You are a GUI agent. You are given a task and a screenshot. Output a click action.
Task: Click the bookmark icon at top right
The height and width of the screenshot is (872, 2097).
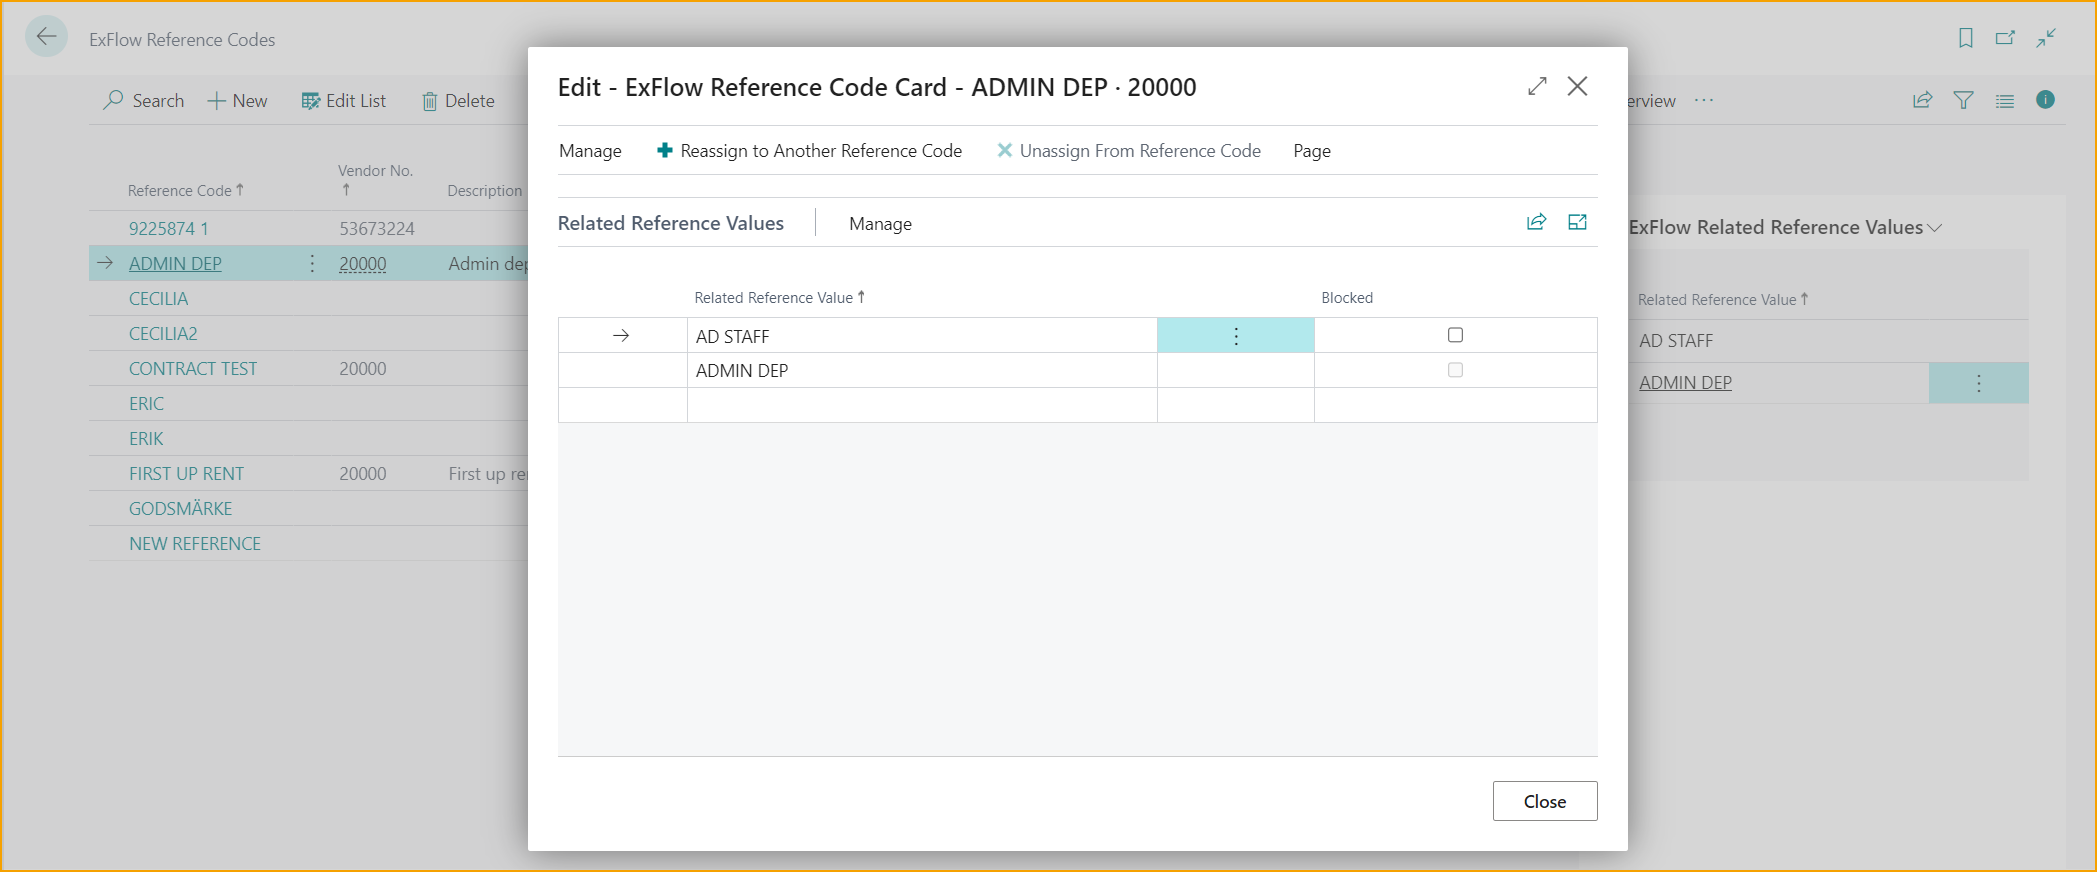point(1966,38)
